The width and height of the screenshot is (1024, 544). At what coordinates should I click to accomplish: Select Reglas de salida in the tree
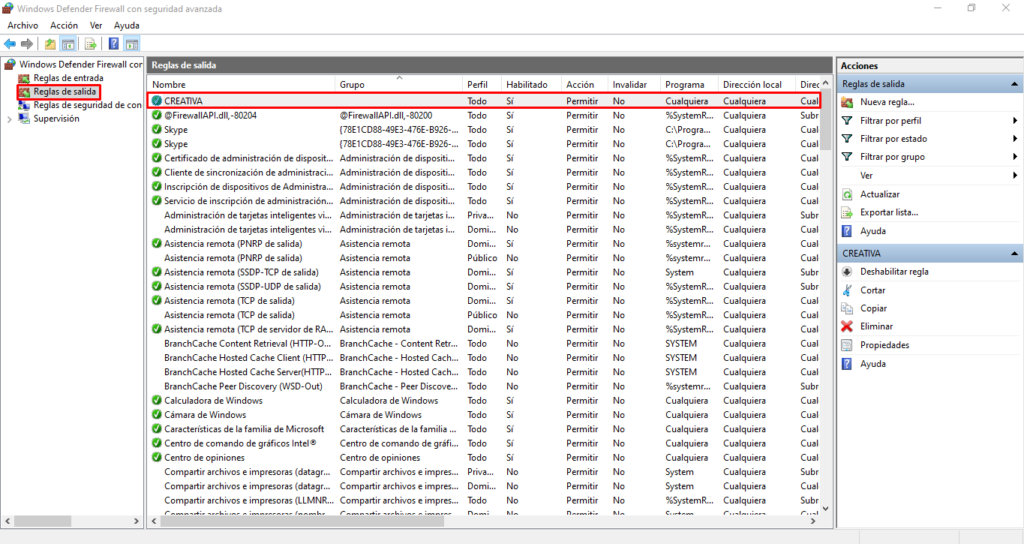(65, 91)
